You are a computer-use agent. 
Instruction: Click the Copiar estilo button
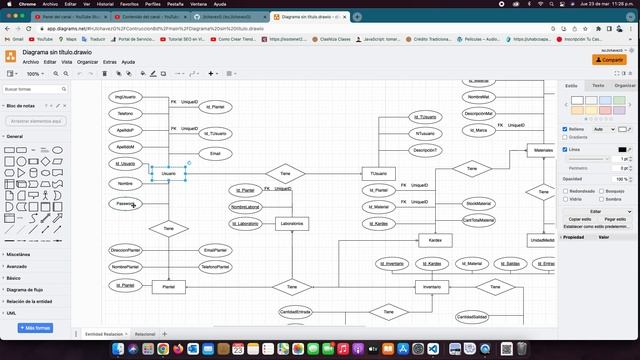580,220
